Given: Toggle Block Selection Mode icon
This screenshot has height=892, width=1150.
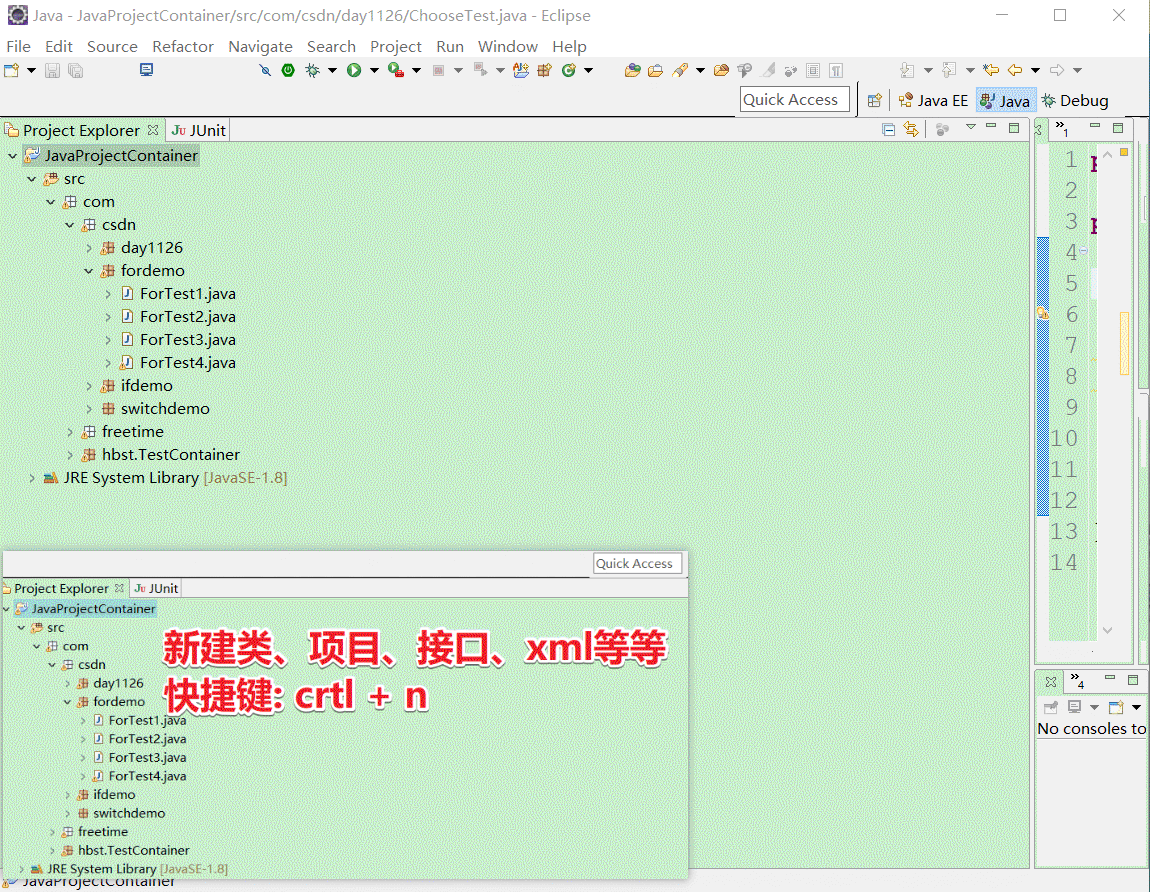Looking at the screenshot, I should pyautogui.click(x=813, y=70).
